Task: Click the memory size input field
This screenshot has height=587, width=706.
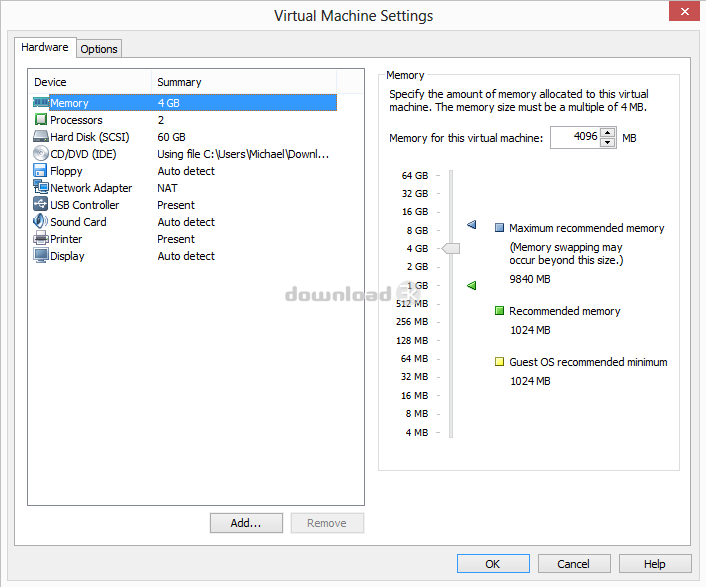Action: point(574,138)
